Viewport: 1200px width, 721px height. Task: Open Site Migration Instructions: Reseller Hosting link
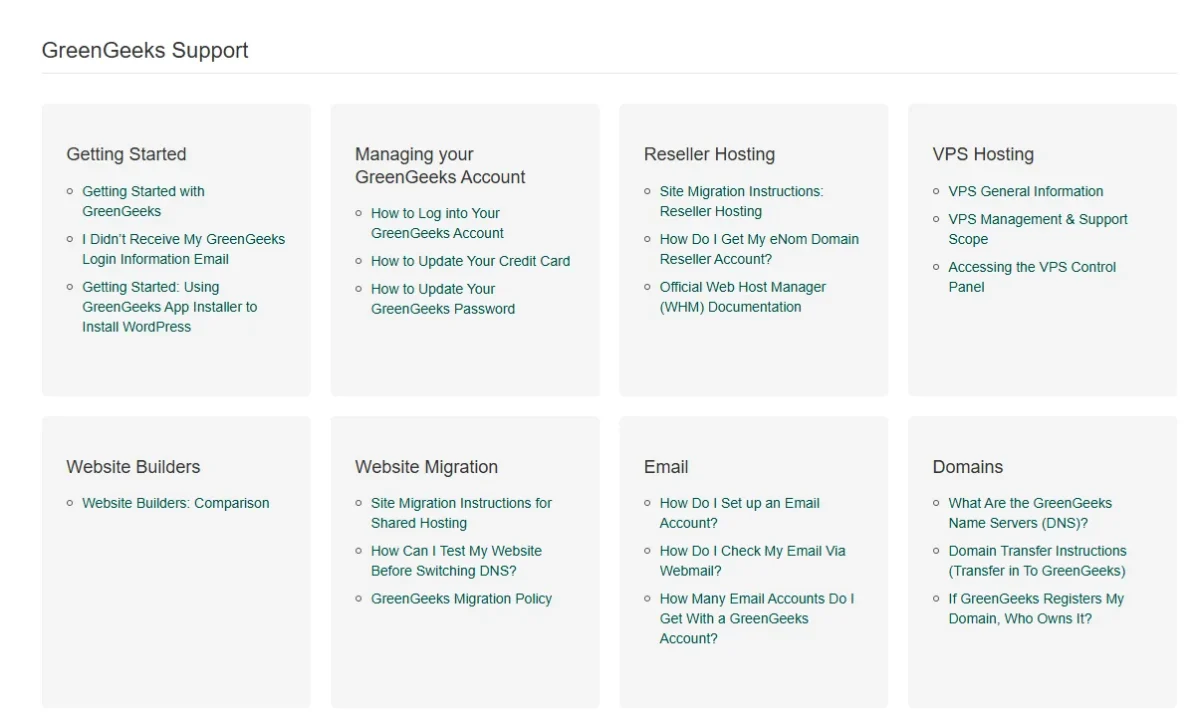coord(741,201)
